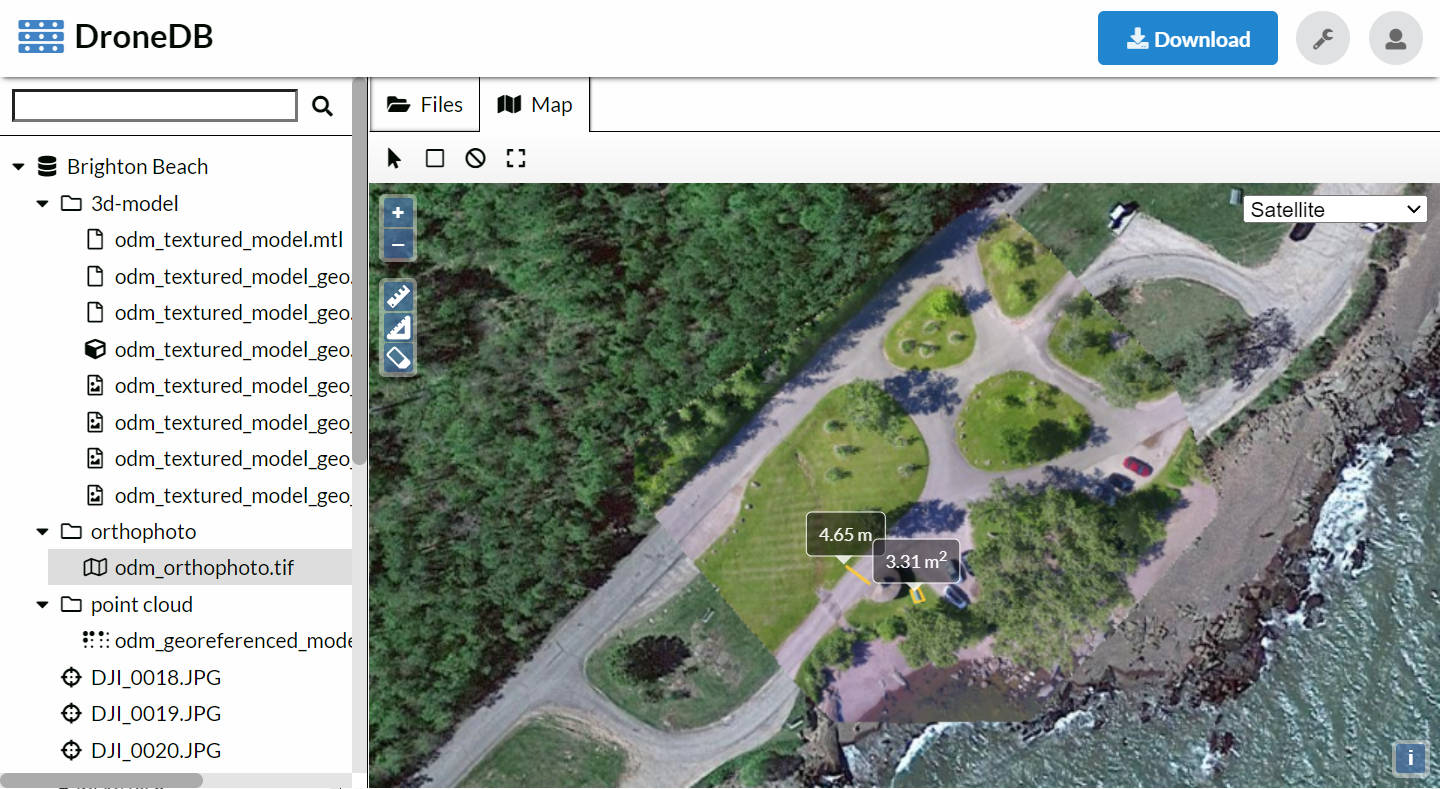Collapse the Brighton Beach dataset node
1440x789 pixels.
tap(18, 166)
